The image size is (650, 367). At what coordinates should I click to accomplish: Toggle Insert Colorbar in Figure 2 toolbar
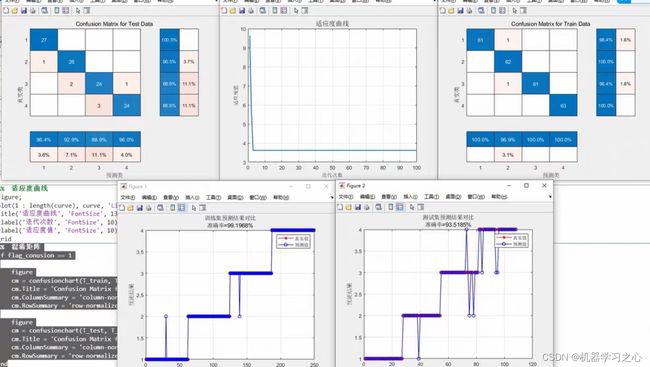pos(391,207)
